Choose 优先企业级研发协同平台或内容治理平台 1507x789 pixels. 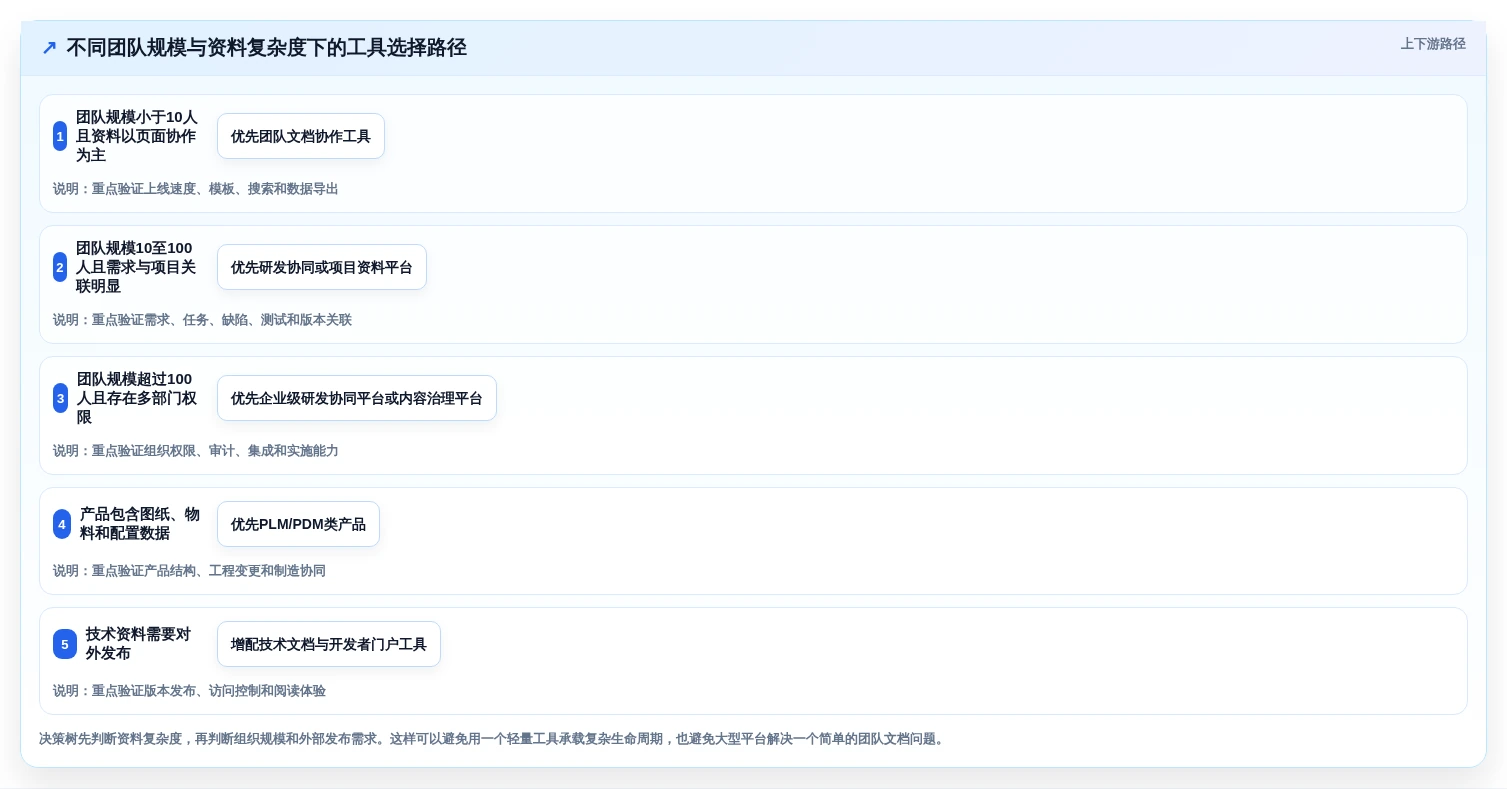[x=357, y=398]
